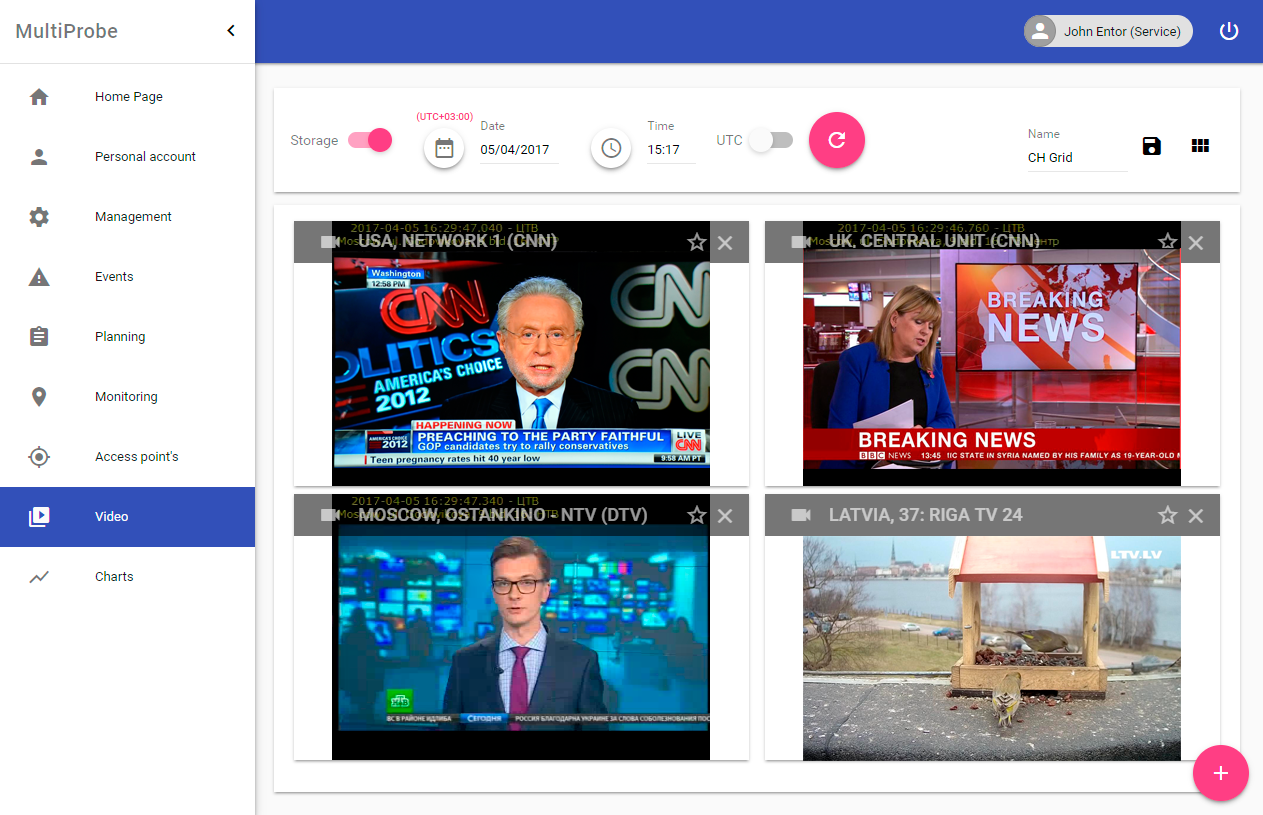Screen dimensions: 1263x815
Task: Open the Home Page menu item
Action: coord(127,97)
